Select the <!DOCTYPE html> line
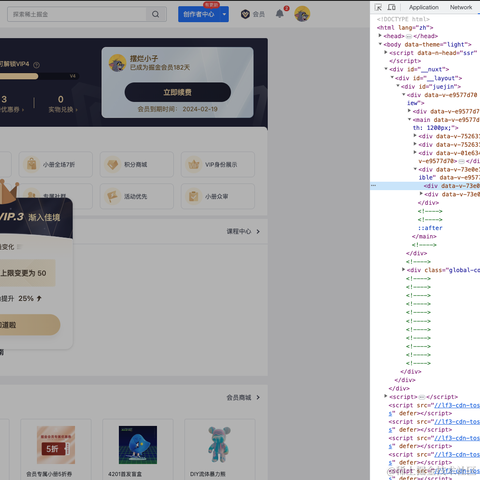Image resolution: width=480 pixels, height=480 pixels. tap(403, 19)
